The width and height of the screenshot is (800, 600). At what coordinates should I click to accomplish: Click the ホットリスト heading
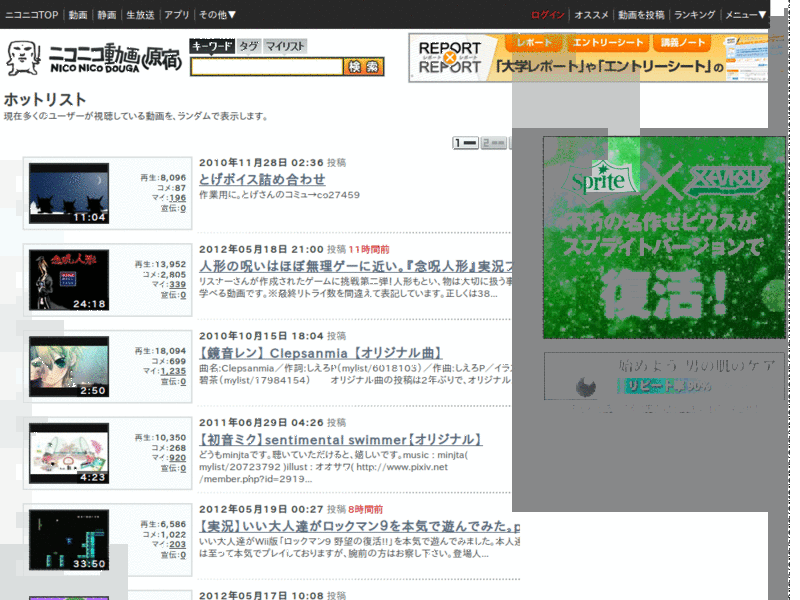(x=45, y=99)
